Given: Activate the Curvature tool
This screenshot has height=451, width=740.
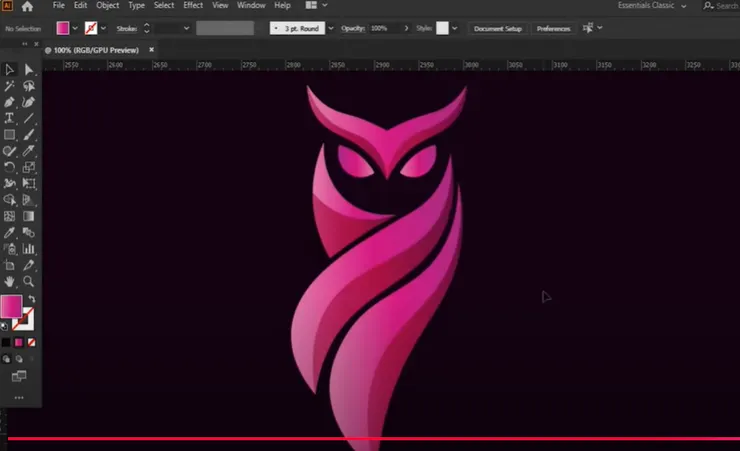Looking at the screenshot, I should 29,102.
